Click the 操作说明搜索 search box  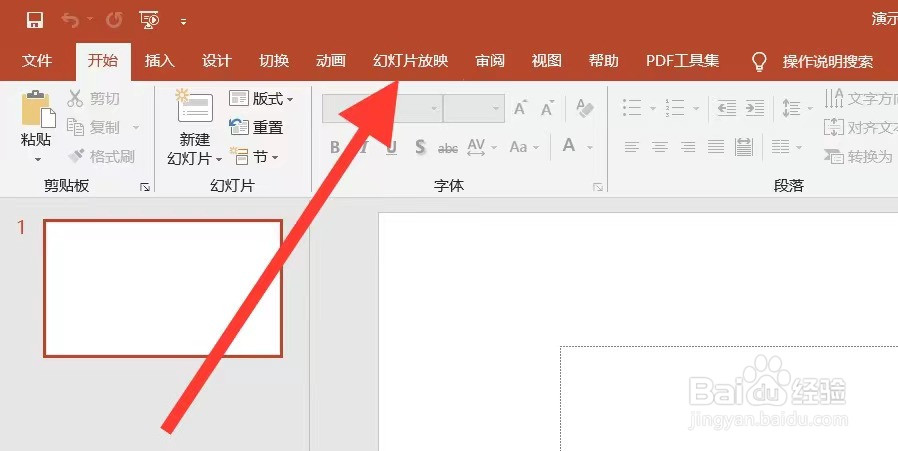pyautogui.click(x=828, y=61)
